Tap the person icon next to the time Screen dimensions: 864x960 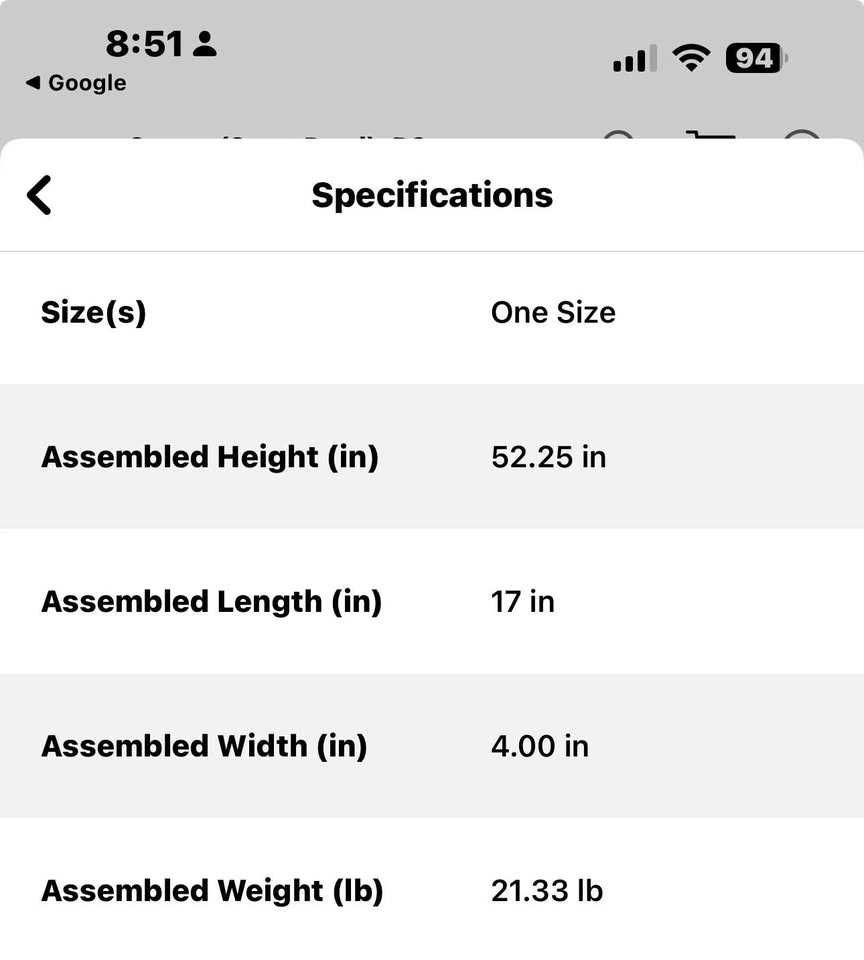(205, 43)
